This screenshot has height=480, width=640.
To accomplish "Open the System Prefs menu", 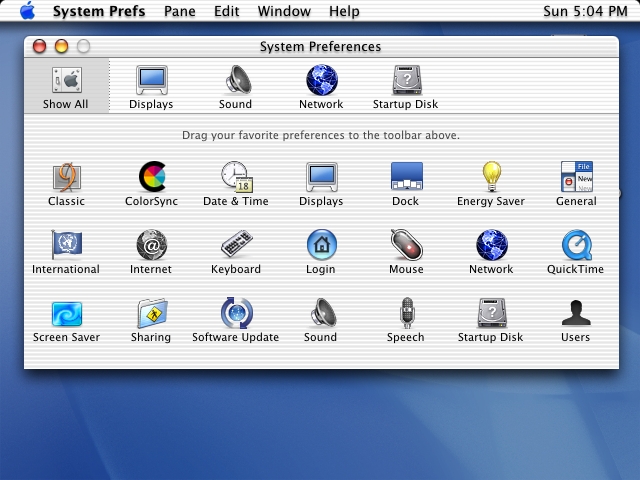I will (99, 11).
